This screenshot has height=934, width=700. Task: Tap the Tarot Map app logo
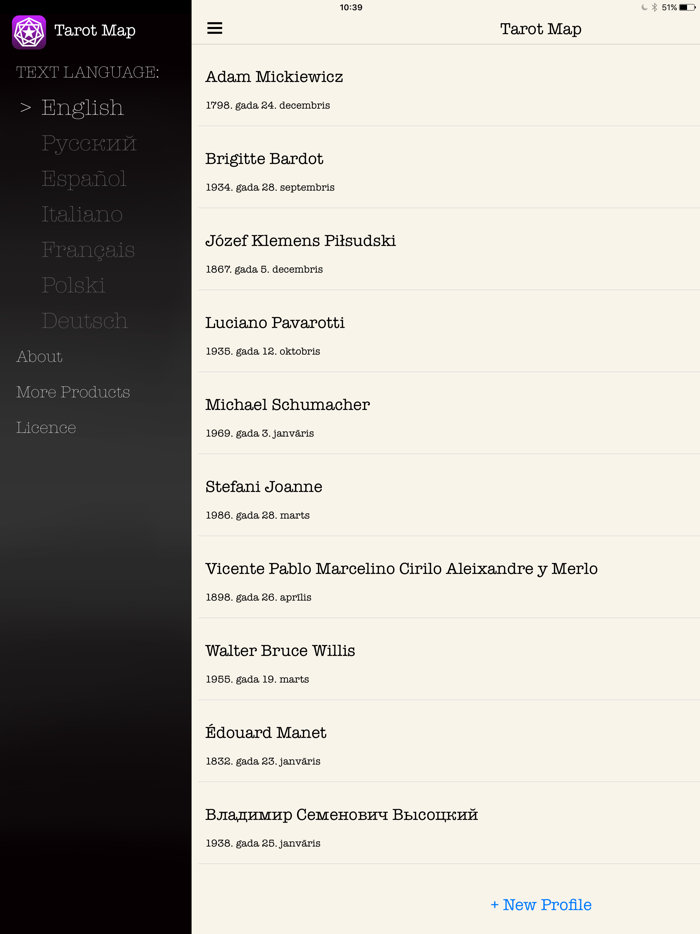(x=29, y=32)
